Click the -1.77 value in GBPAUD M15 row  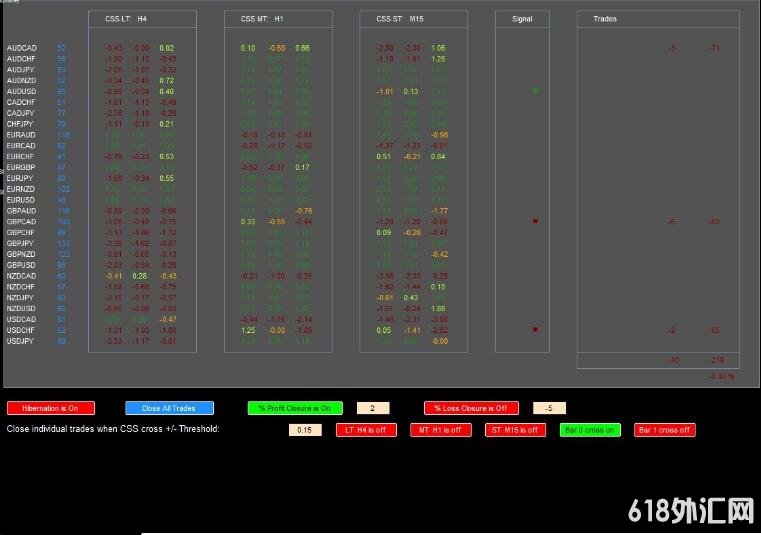439,211
